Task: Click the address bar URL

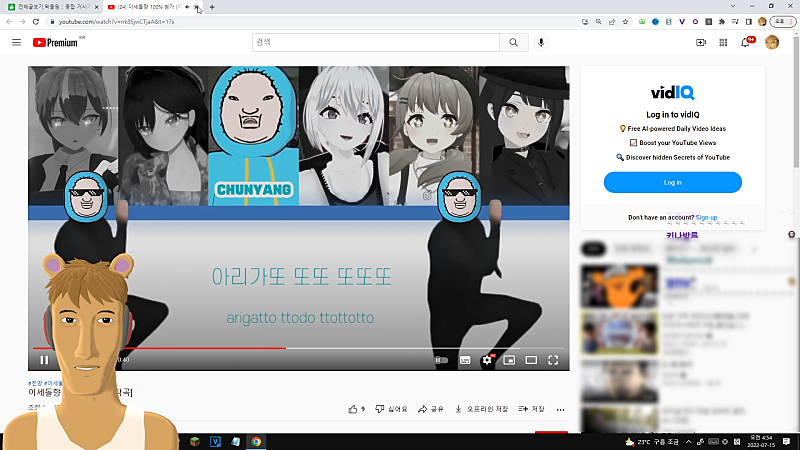Action: pyautogui.click(x=116, y=22)
